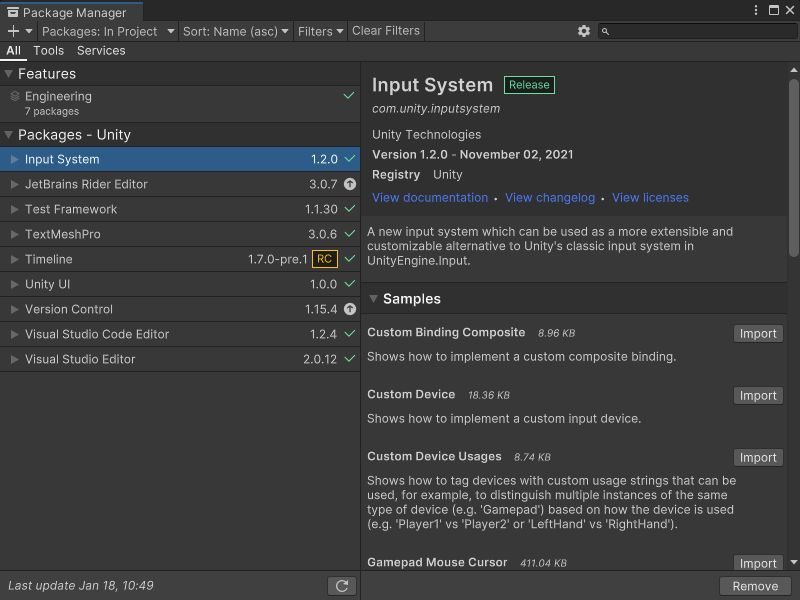Viewport: 800px width, 600px height.
Task: Click the add package (+) icon
Action: click(12, 31)
